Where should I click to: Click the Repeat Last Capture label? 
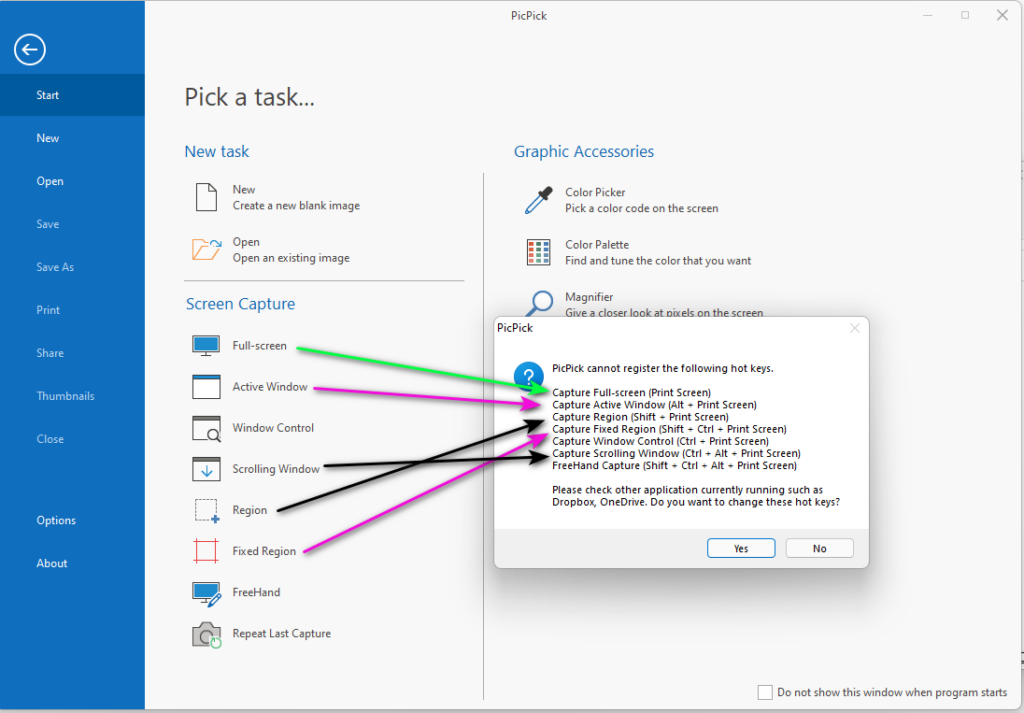pos(281,634)
